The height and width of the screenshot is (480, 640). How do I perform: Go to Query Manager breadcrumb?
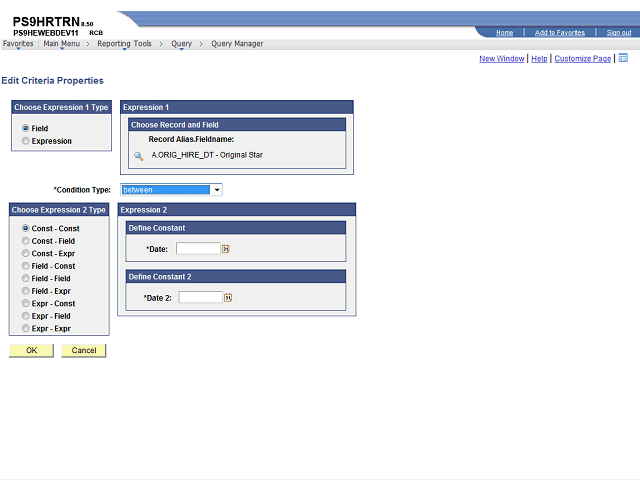tap(237, 44)
